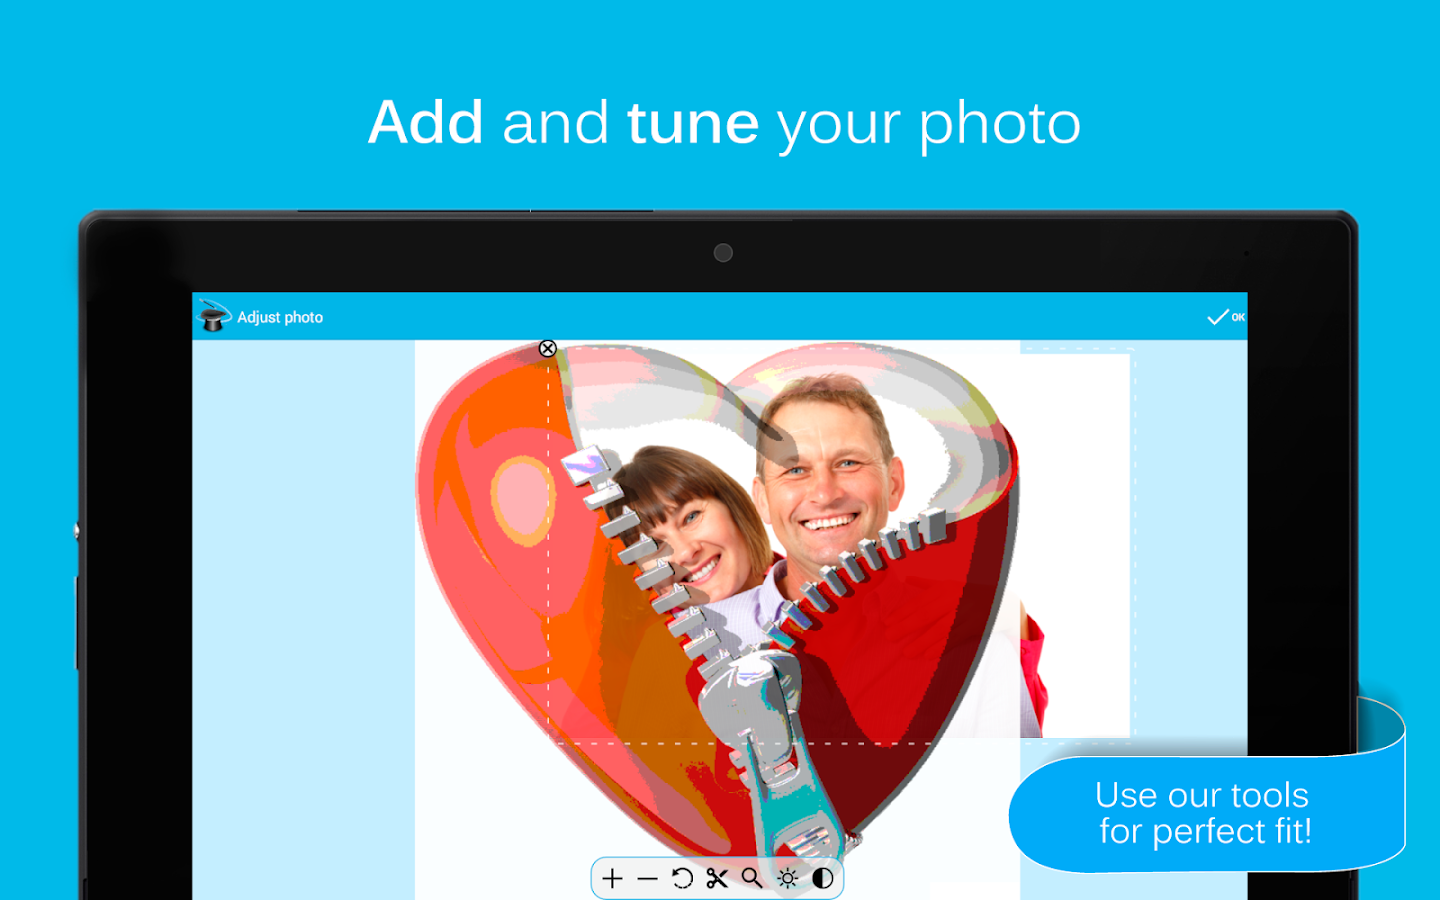Adjust contrast using the half-circle icon
Screen dimensions: 1440x900
pyautogui.click(x=823, y=878)
